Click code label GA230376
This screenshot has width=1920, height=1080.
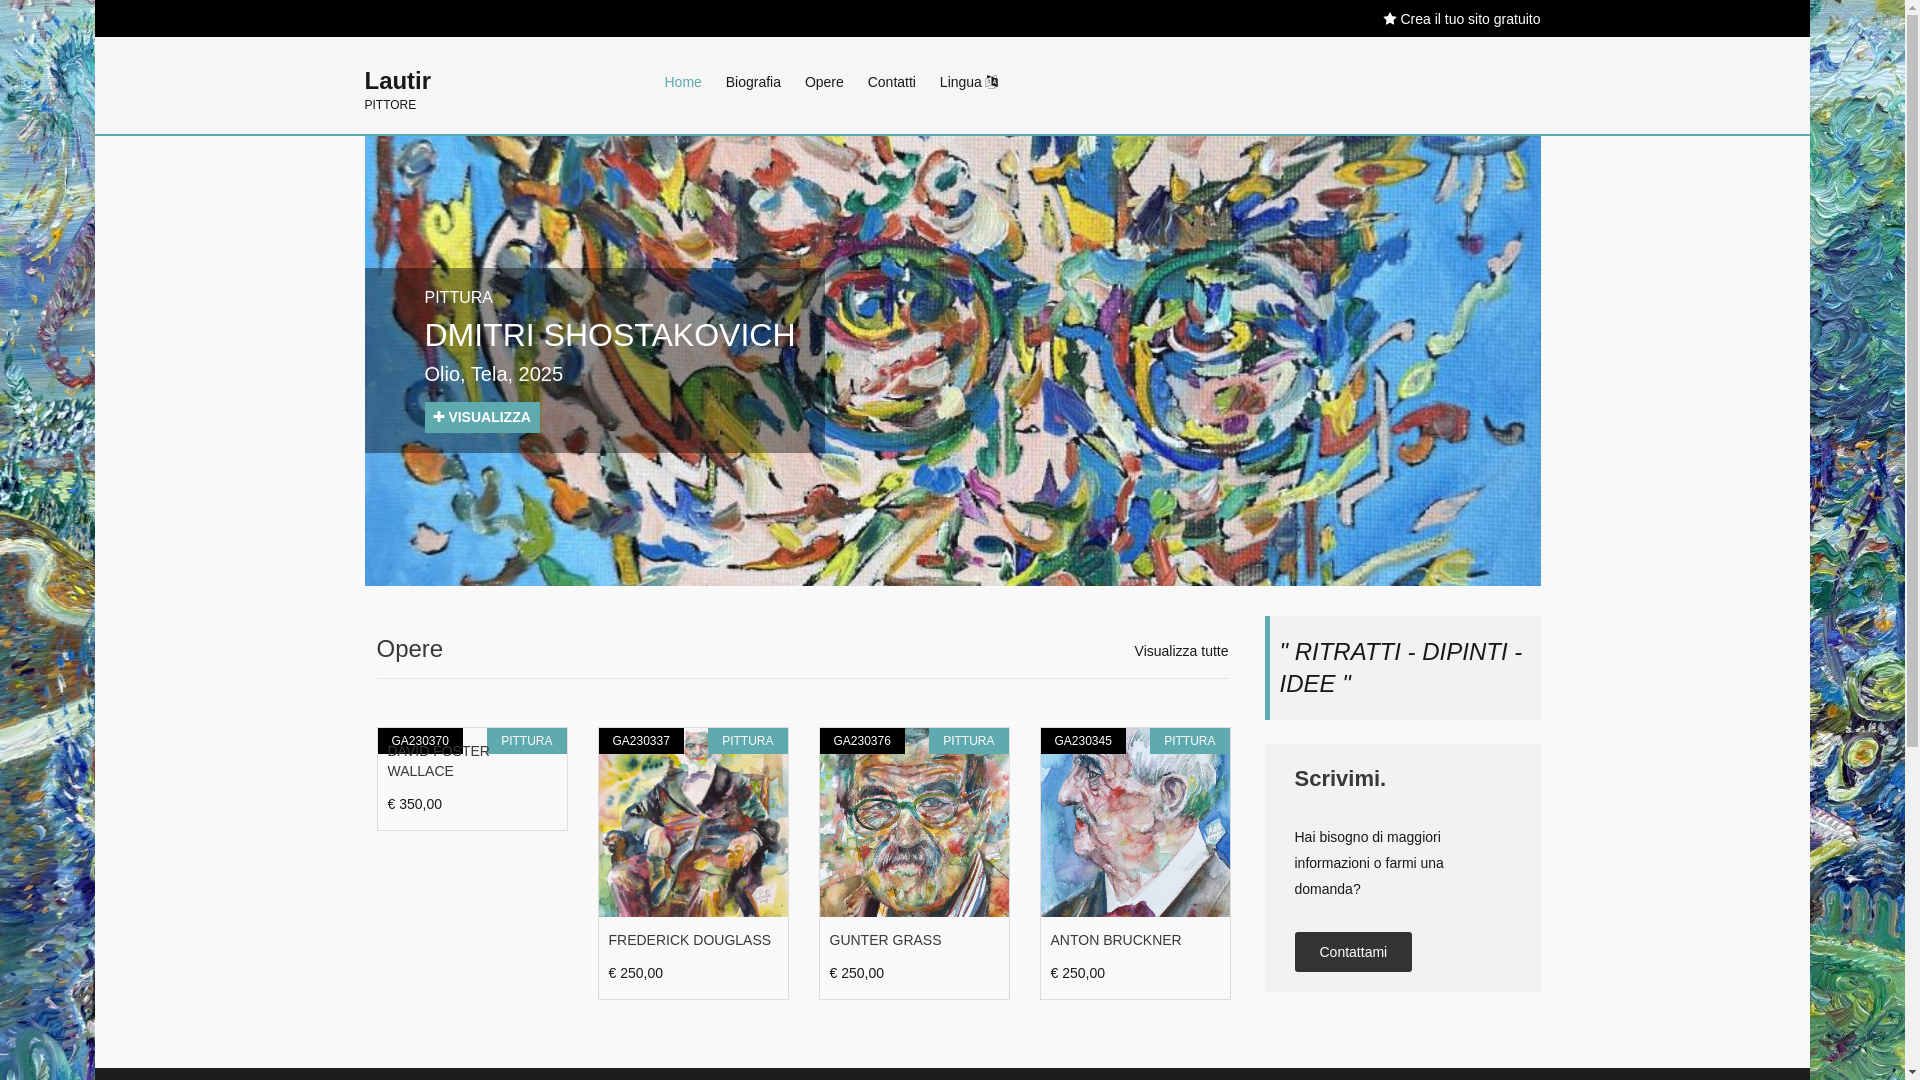click(x=862, y=741)
